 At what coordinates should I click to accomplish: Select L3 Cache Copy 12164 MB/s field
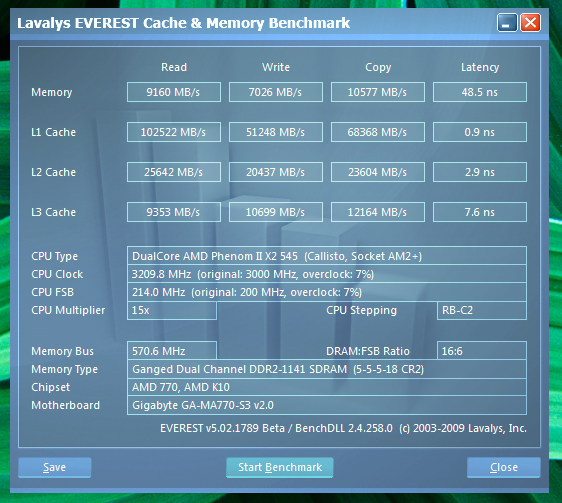pos(378,212)
